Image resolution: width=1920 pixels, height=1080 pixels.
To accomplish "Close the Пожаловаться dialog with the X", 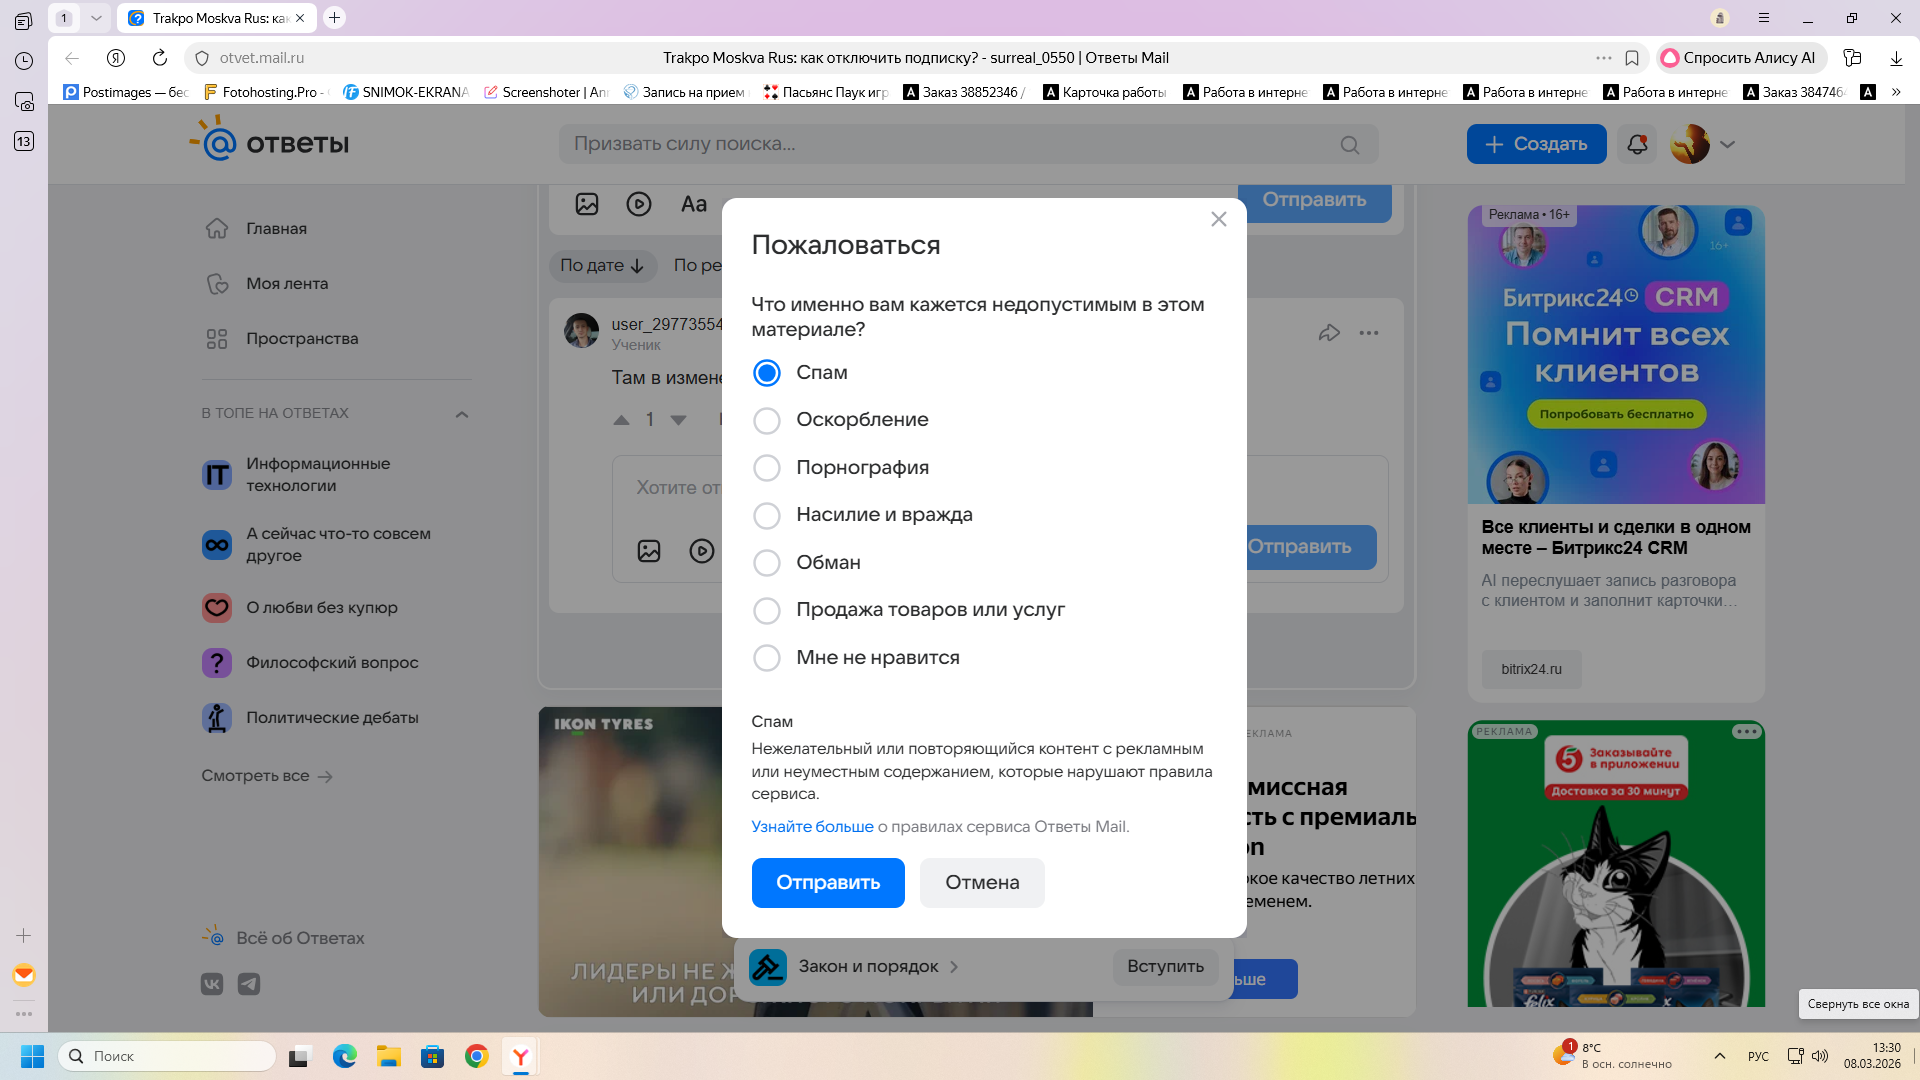I will [1218, 219].
